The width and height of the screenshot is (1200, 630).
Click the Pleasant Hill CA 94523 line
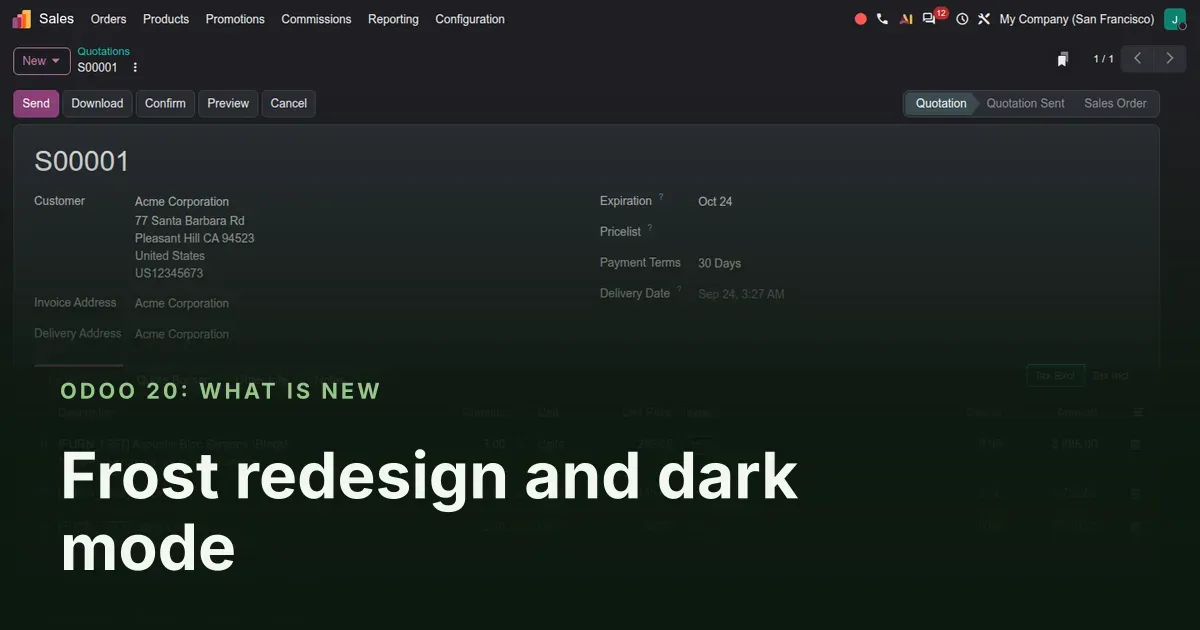195,238
